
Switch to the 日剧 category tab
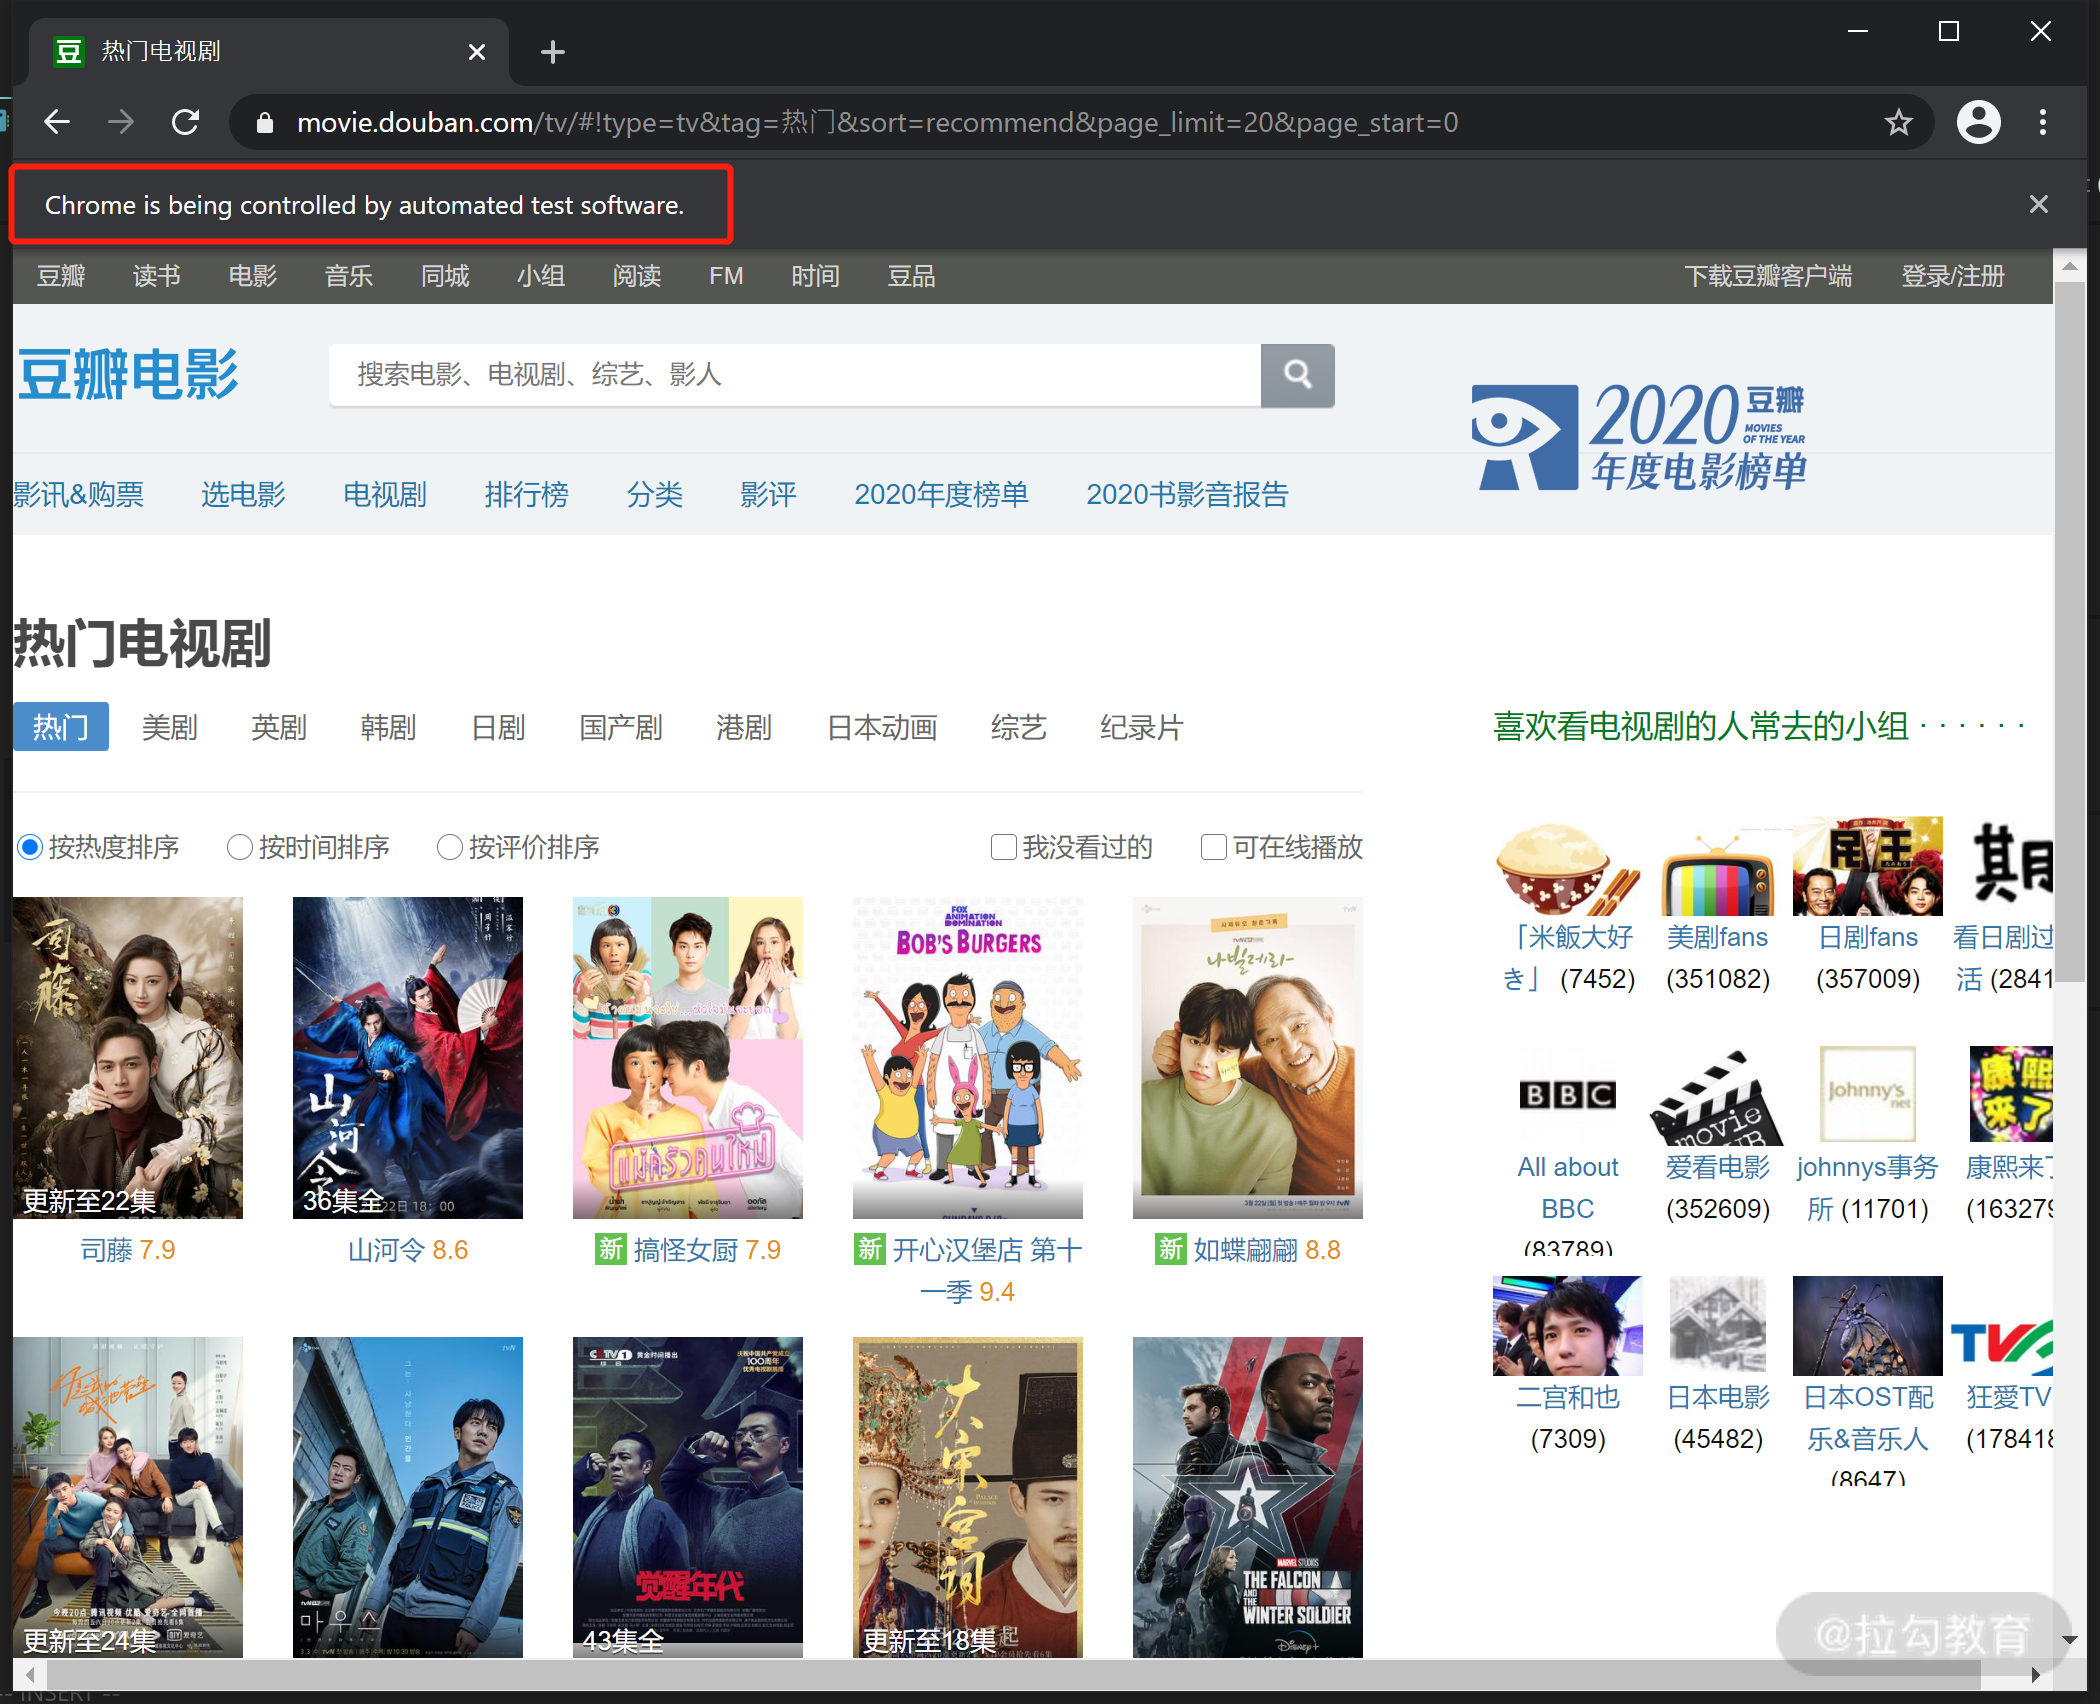point(498,727)
